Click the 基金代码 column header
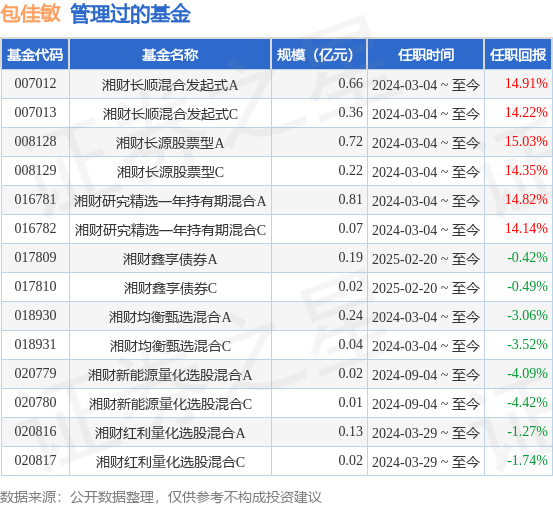Image resolution: width=553 pixels, height=506 pixels. [x=35, y=55]
